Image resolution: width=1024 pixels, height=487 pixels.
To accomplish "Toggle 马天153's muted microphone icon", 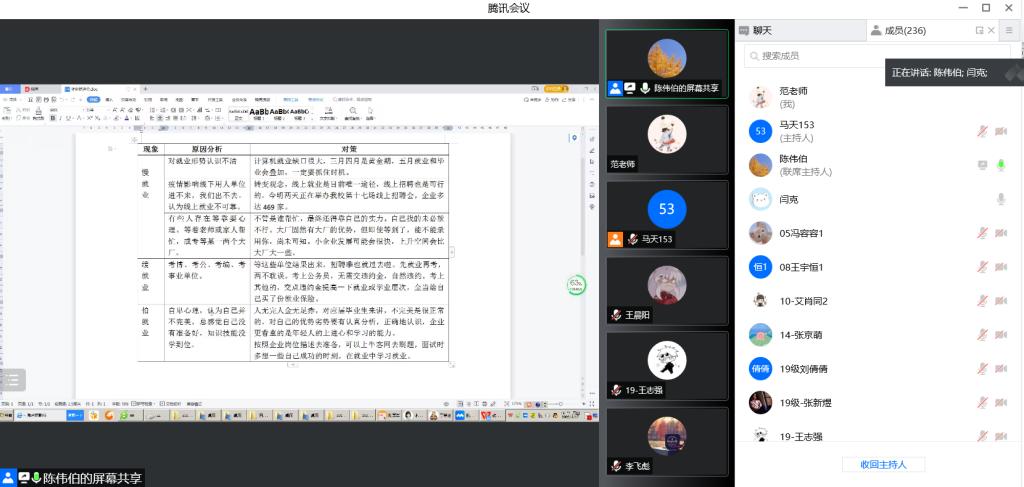I will tap(982, 131).
